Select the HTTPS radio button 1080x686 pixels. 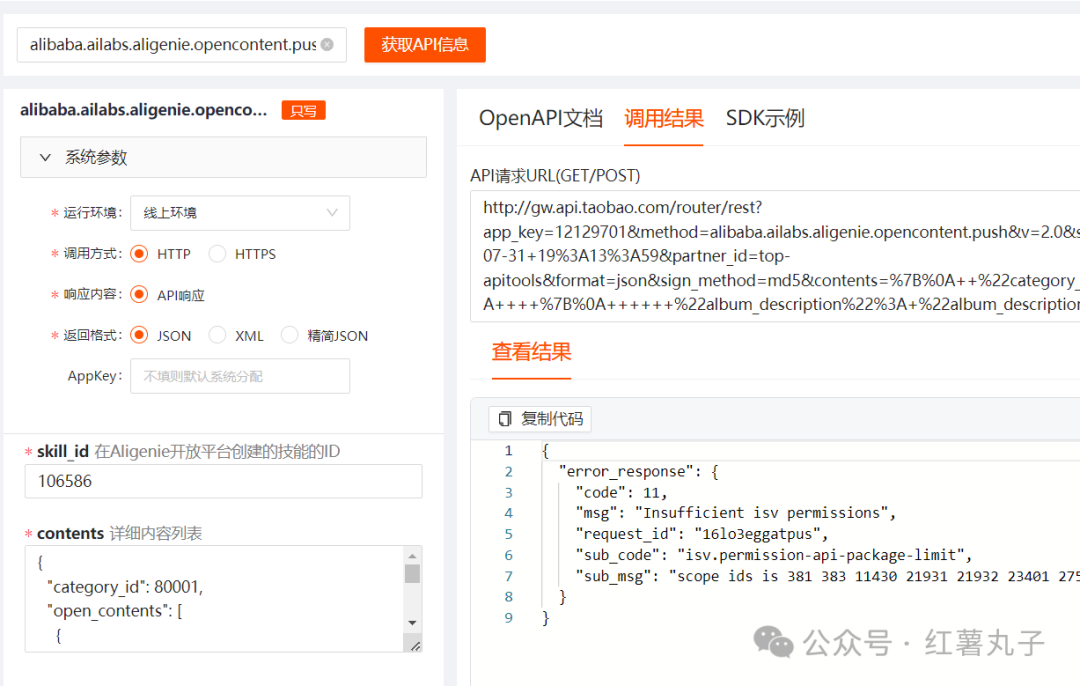(217, 253)
